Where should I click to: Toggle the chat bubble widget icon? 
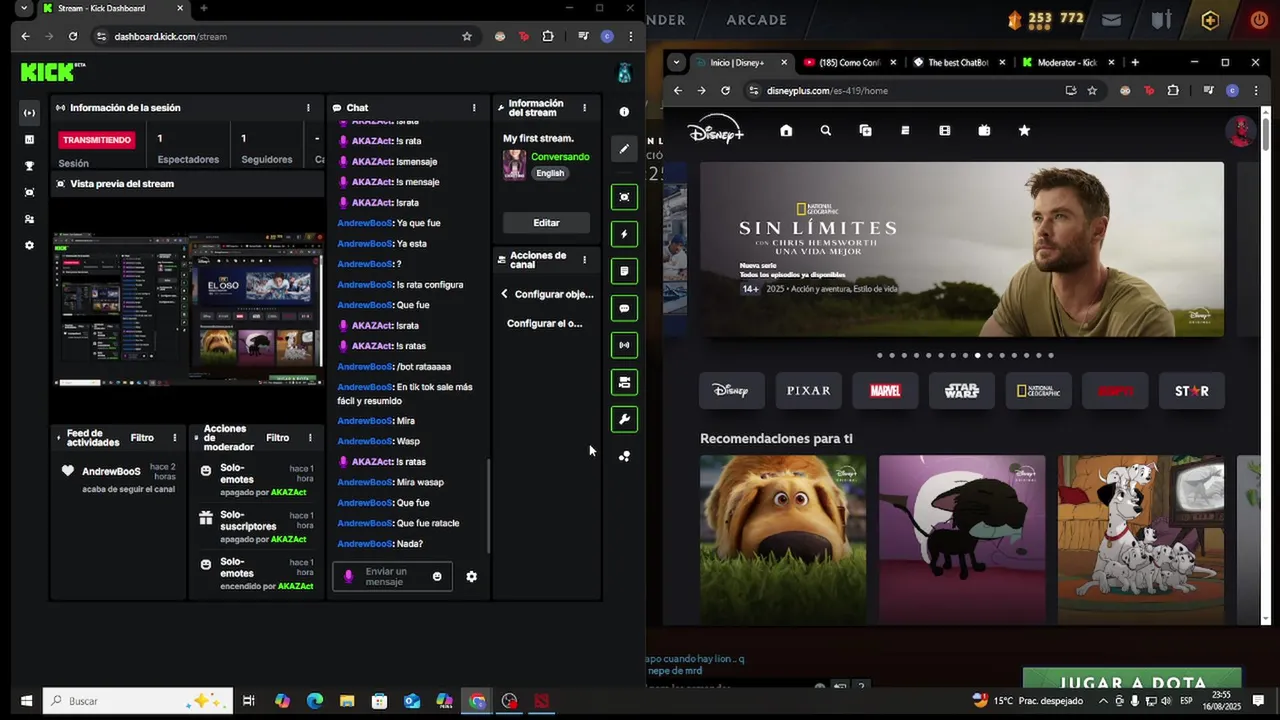click(624, 308)
